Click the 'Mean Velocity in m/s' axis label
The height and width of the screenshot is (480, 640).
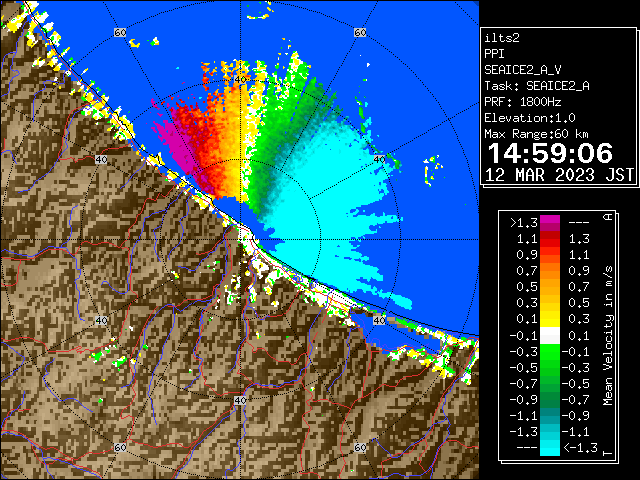pyautogui.click(x=608, y=336)
